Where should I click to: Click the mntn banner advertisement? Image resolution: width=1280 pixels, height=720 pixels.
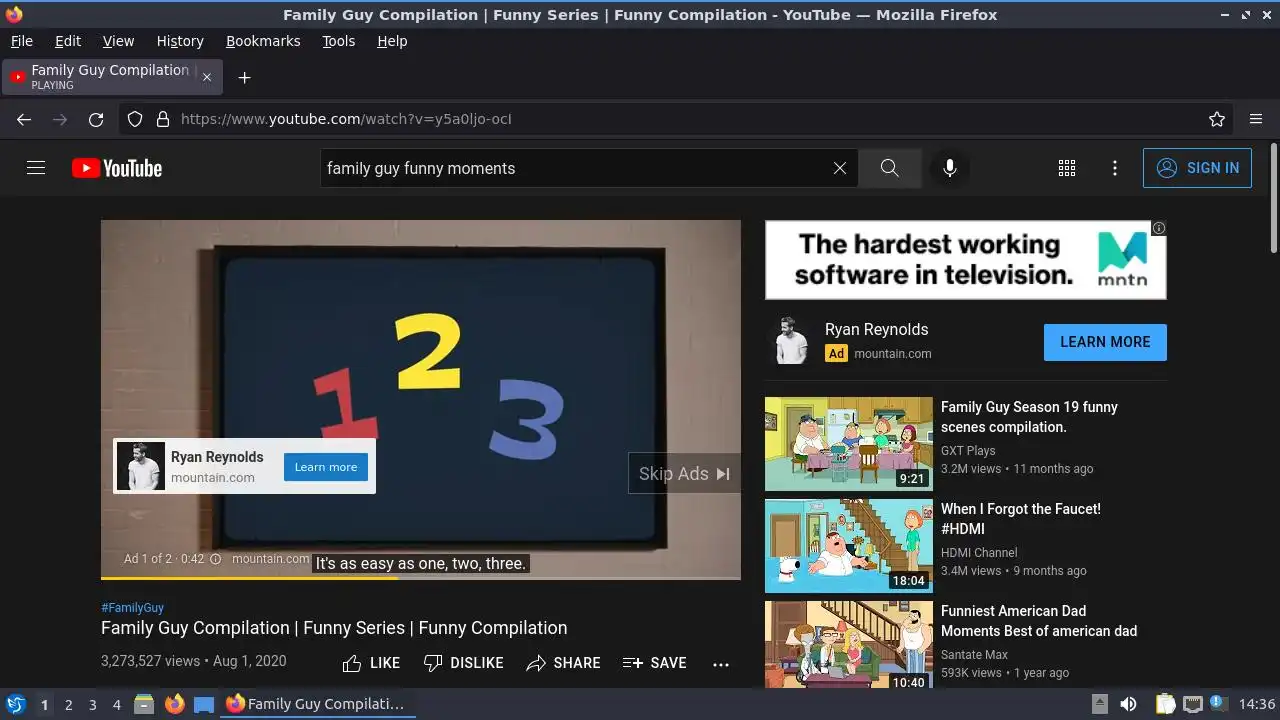coord(966,260)
